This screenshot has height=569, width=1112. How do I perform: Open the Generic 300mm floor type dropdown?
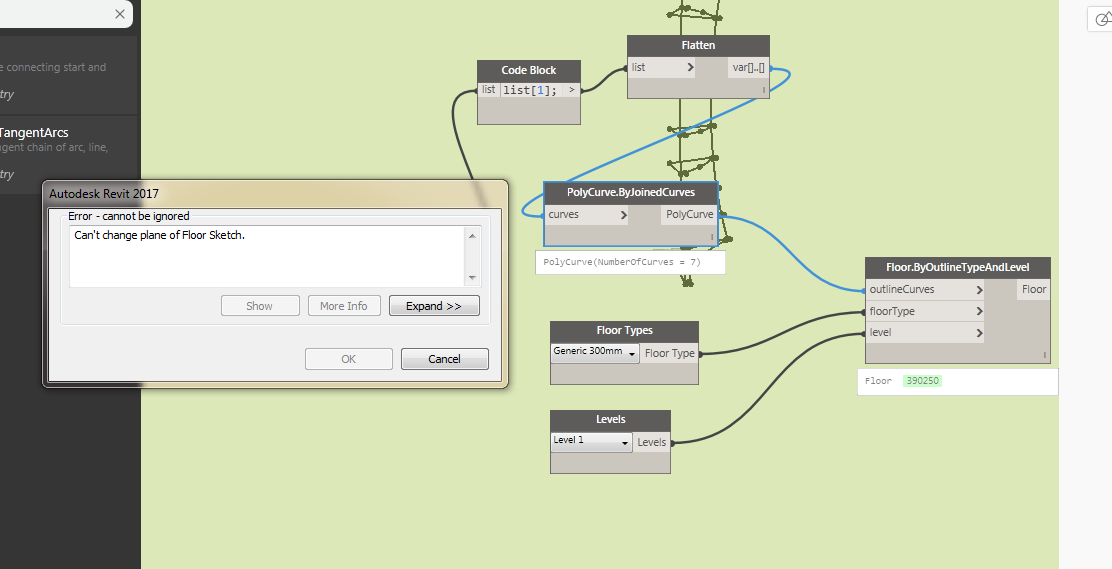point(595,352)
